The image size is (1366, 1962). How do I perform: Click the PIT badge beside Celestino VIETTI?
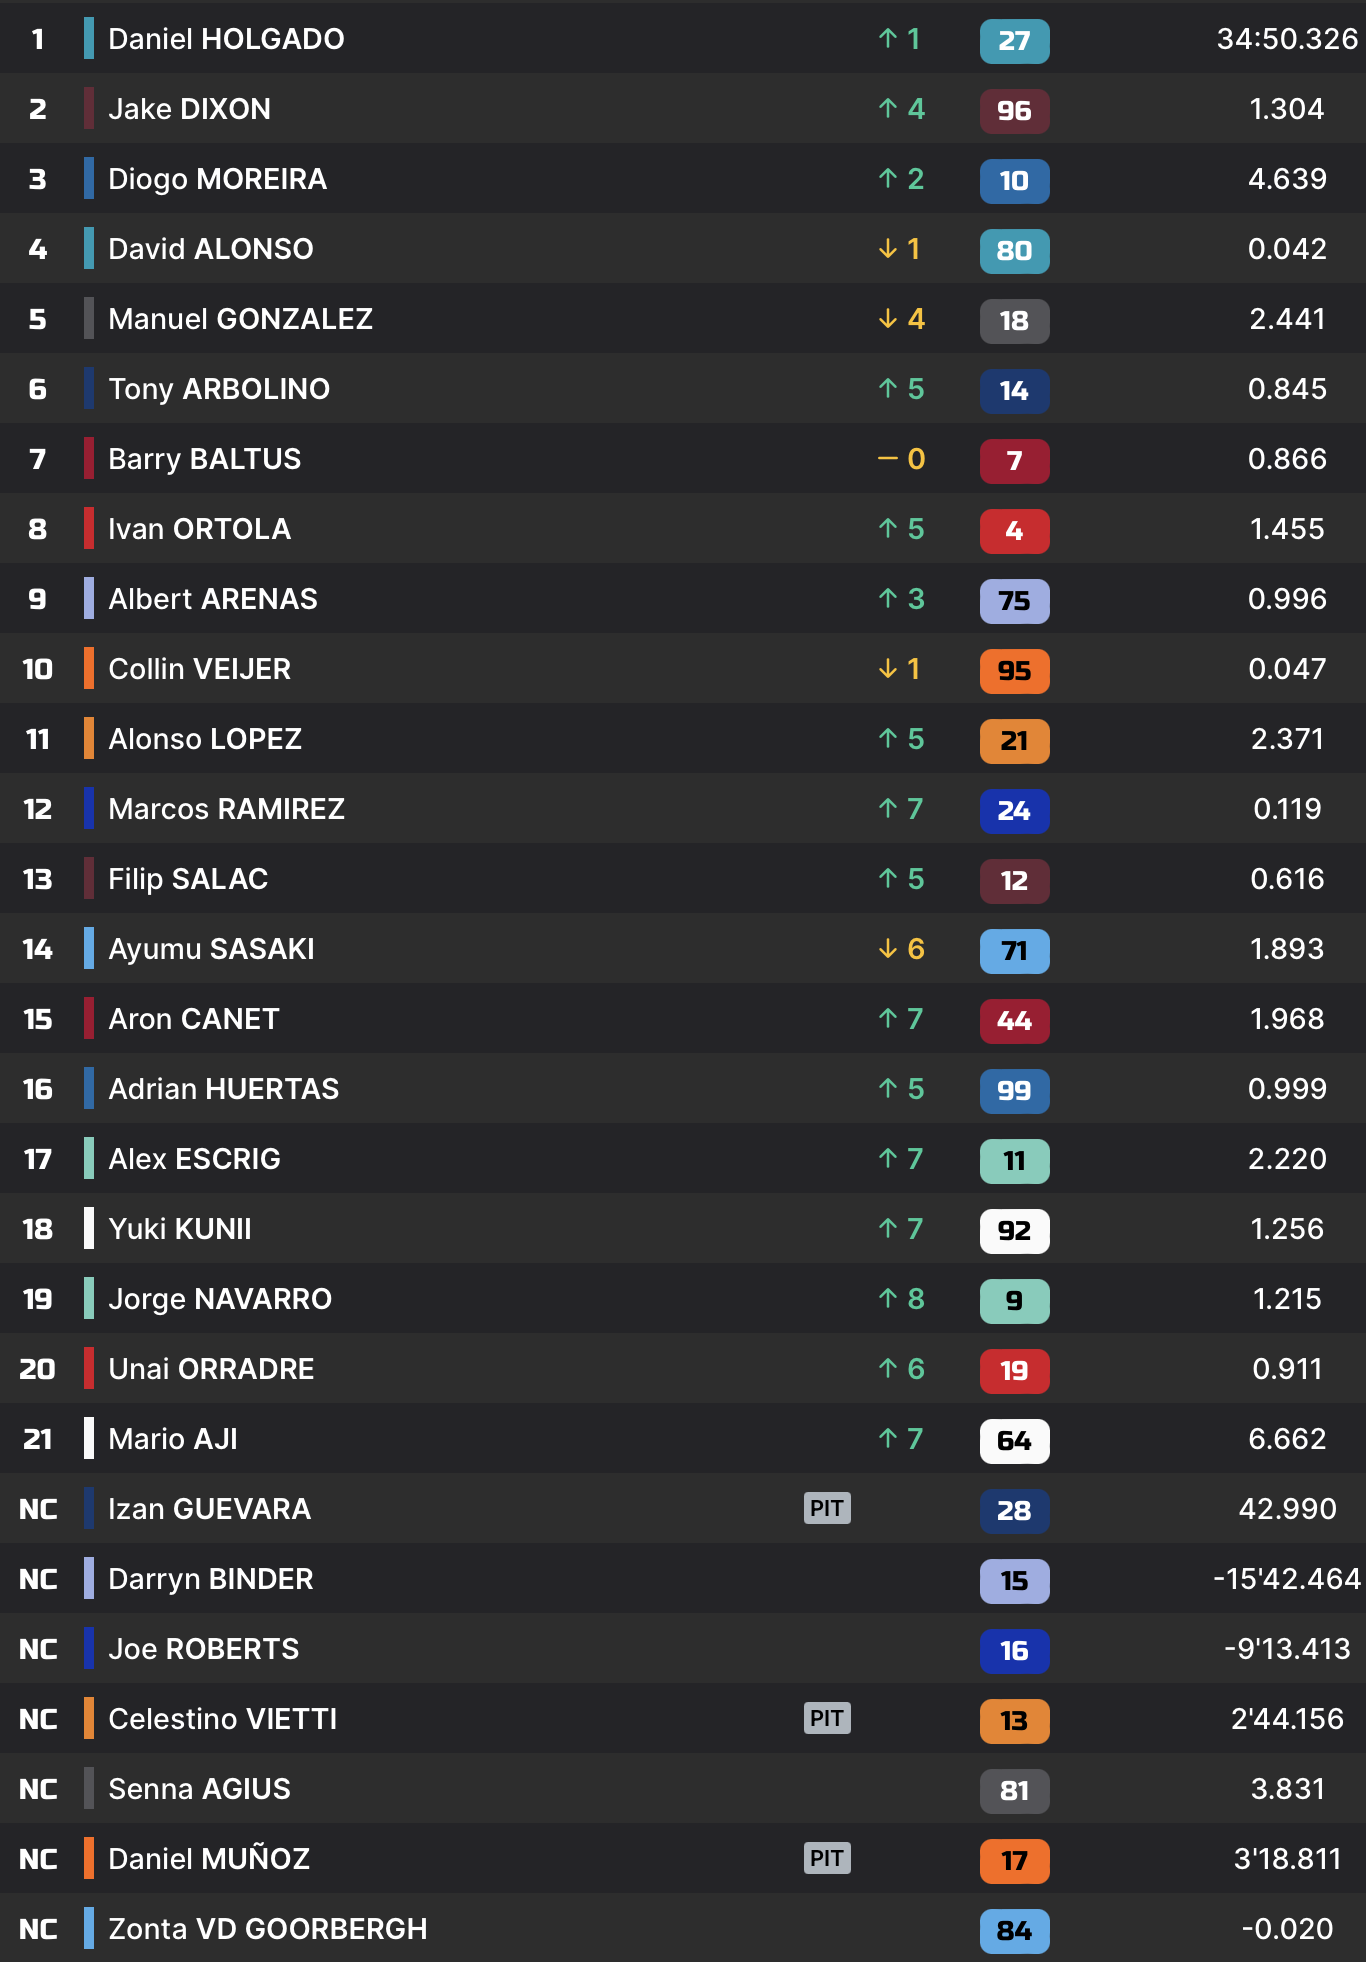point(827,1718)
